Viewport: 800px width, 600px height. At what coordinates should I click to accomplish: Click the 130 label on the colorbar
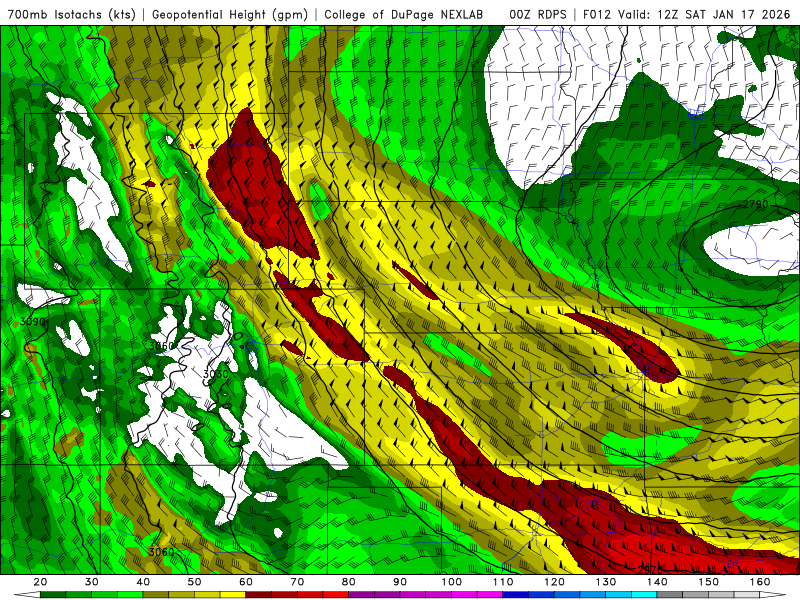coord(606,582)
